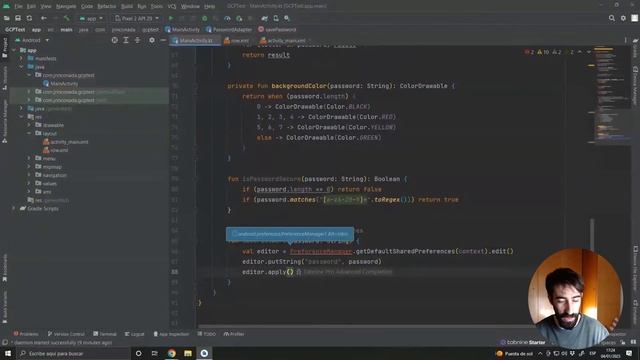Open the Problems tool window

click(26, 334)
